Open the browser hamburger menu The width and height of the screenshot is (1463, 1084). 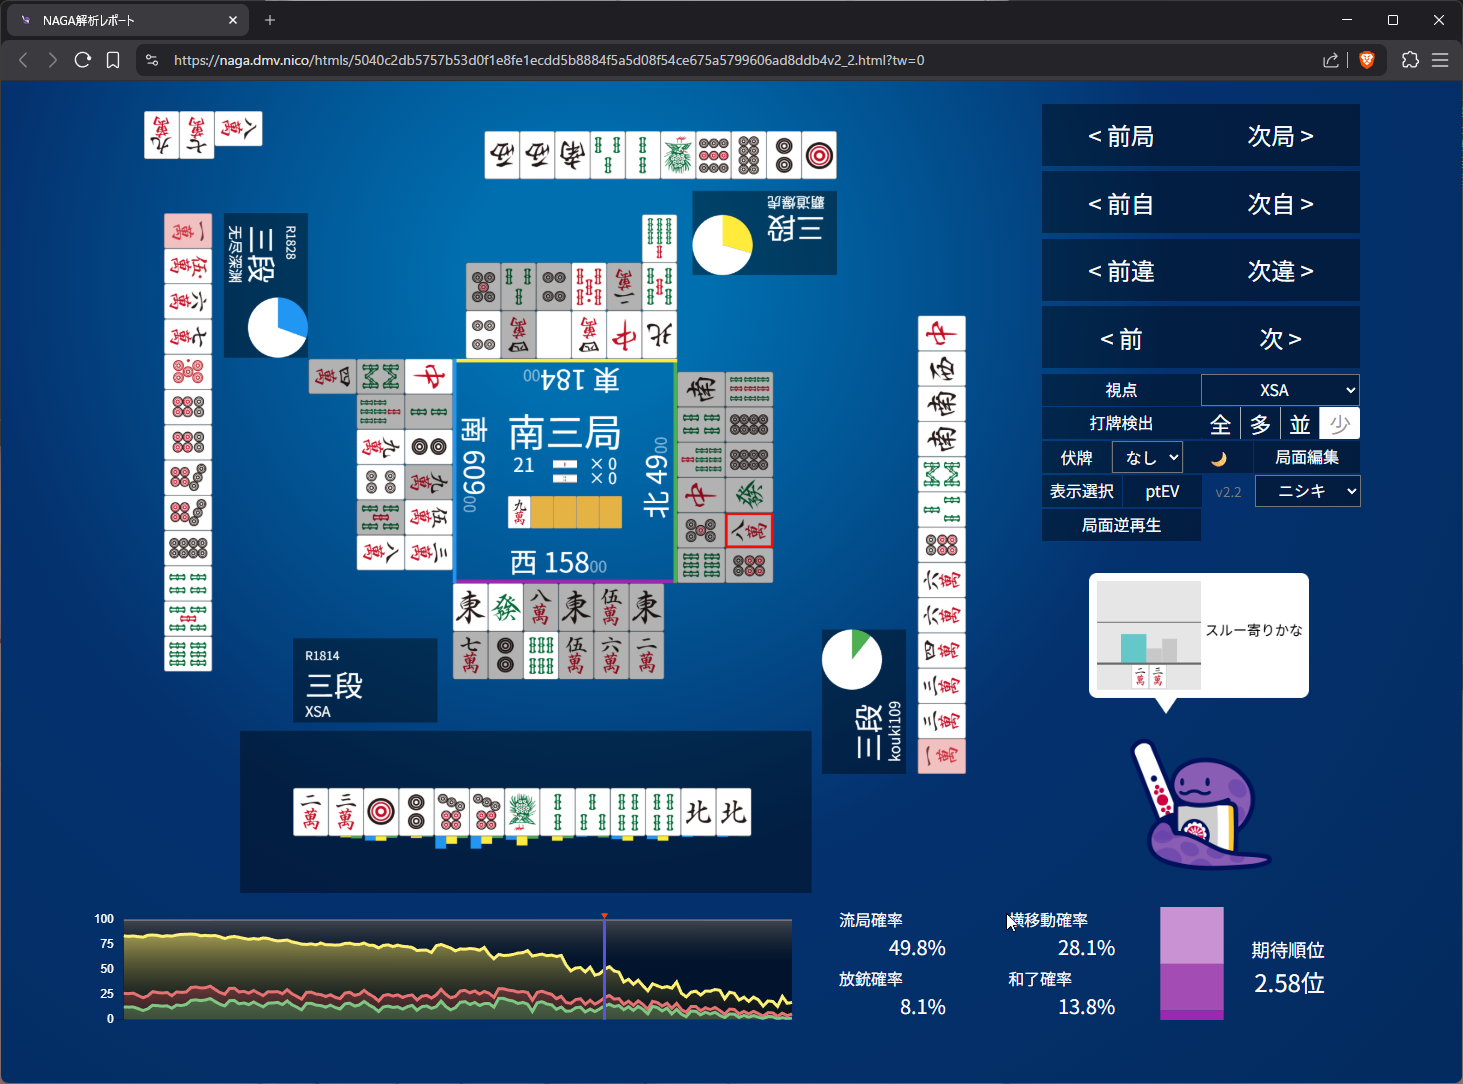coord(1440,60)
